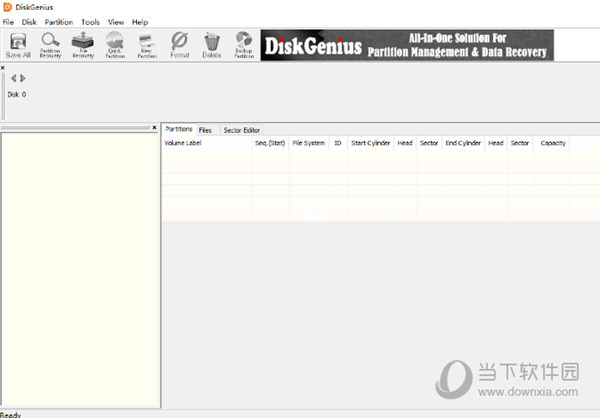600x418 pixels.
Task: Close the disk map pane
Action: [4, 68]
